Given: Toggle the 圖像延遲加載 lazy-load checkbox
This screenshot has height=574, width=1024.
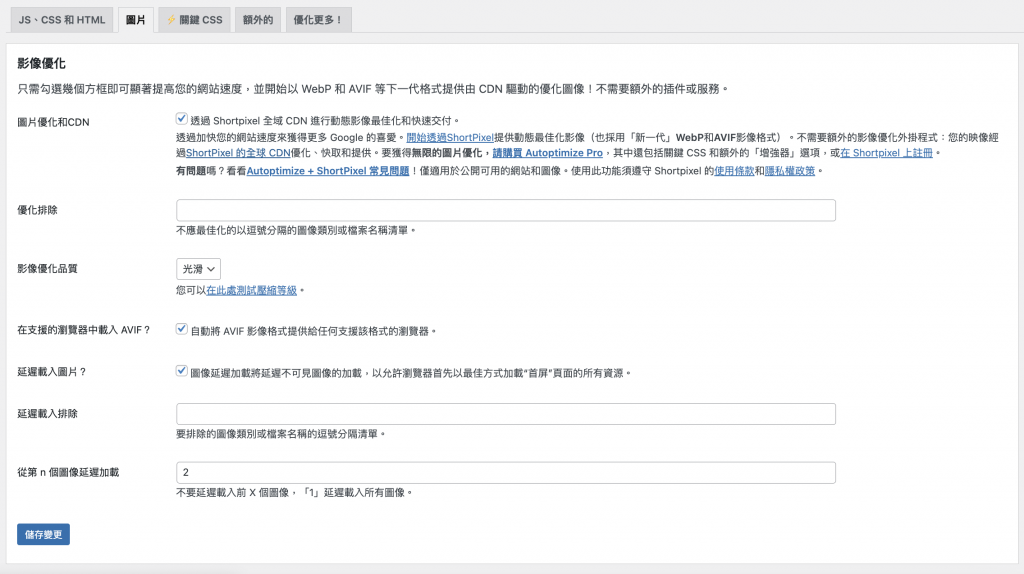Looking at the screenshot, I should click(182, 371).
